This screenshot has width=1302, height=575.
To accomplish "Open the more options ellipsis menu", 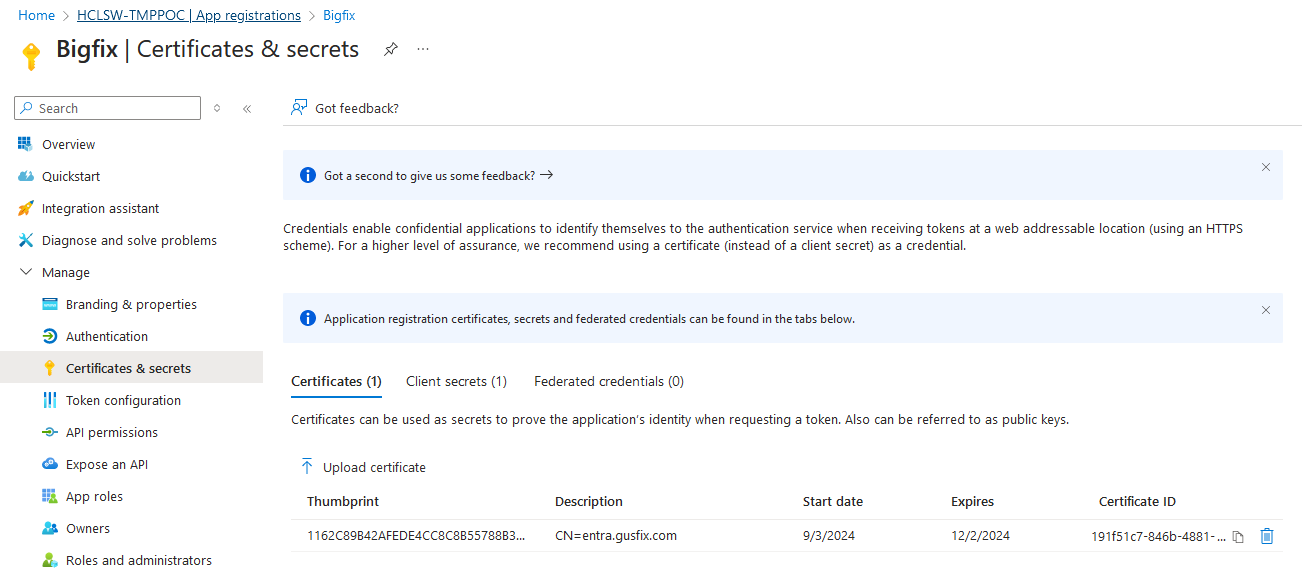I will click(x=423, y=49).
